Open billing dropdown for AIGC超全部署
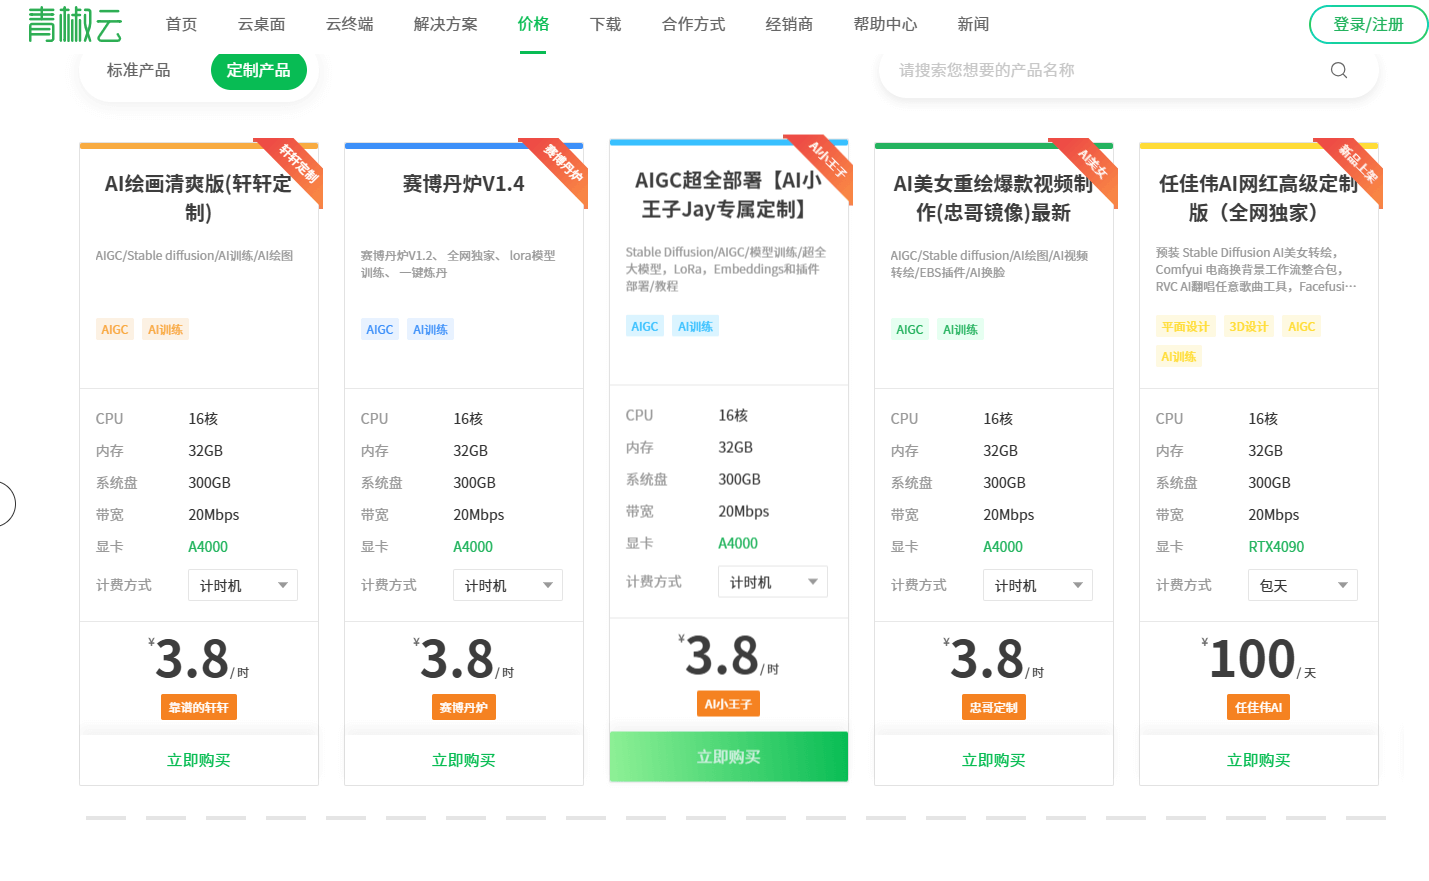 pyautogui.click(x=773, y=582)
